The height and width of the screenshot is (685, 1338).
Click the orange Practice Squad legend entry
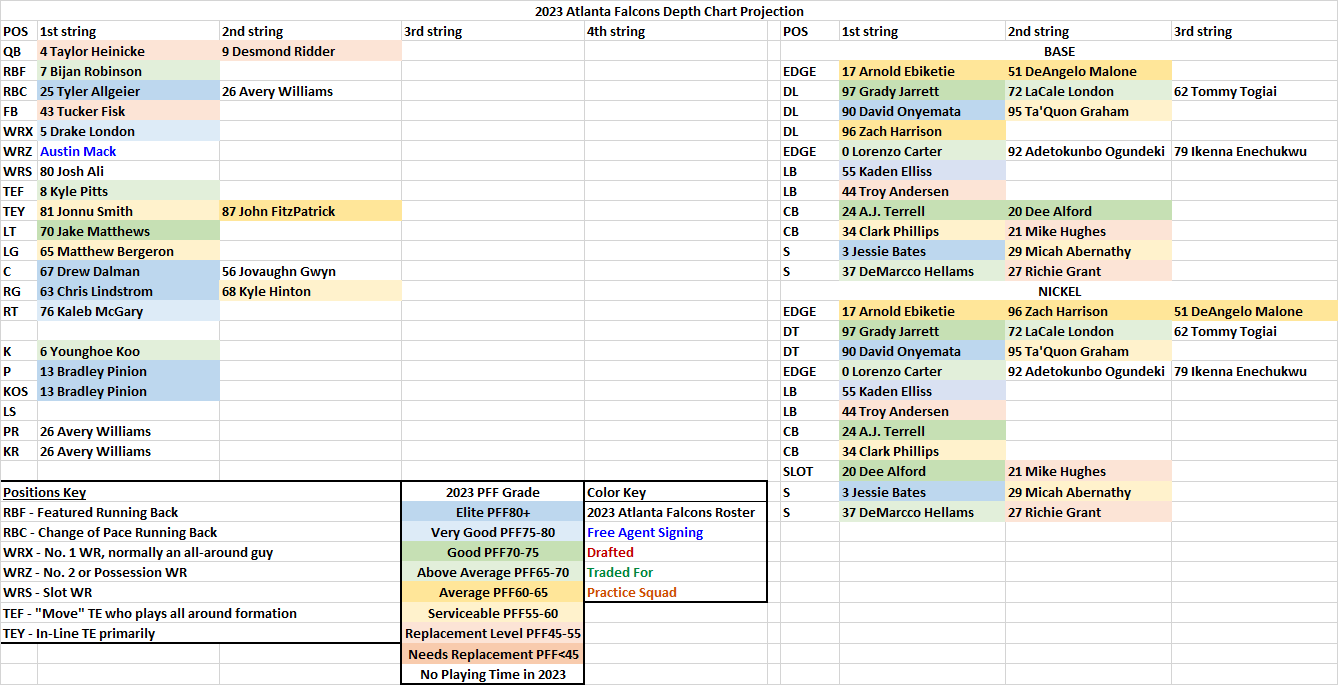click(632, 592)
